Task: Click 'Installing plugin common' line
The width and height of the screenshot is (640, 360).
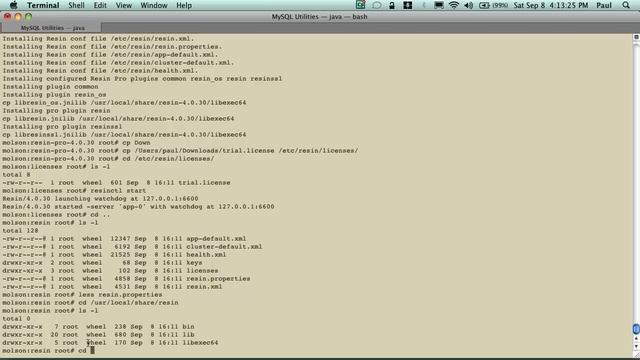Action: point(50,87)
